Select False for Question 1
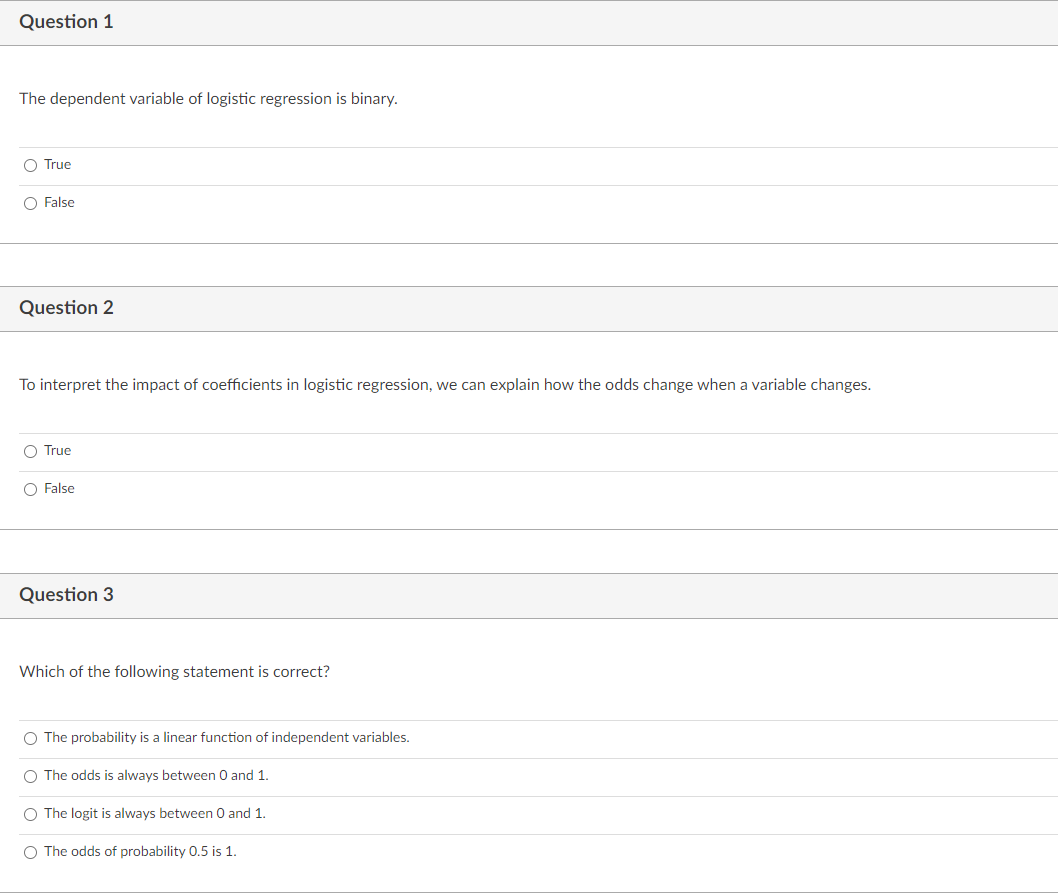 [x=30, y=203]
